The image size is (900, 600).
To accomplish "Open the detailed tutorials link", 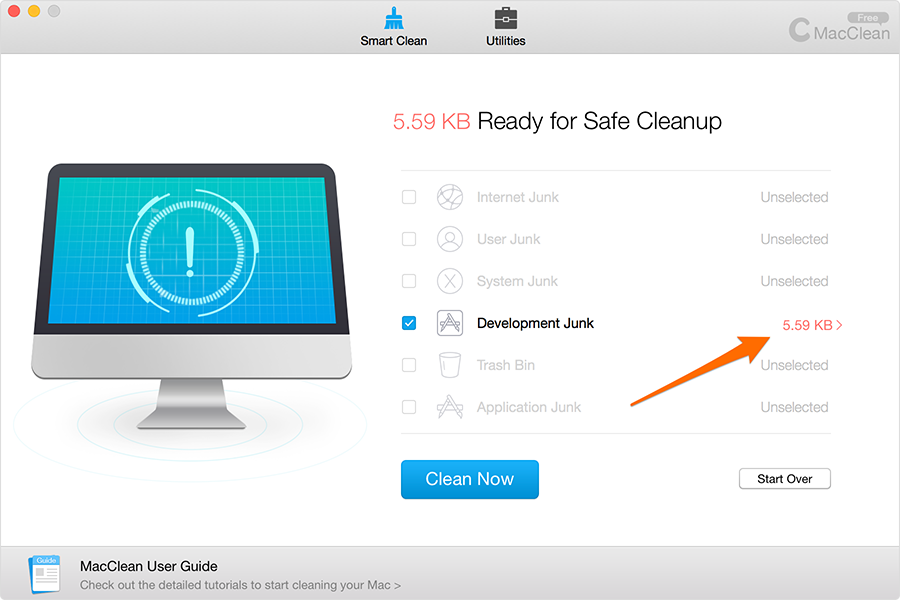I will click(240, 585).
